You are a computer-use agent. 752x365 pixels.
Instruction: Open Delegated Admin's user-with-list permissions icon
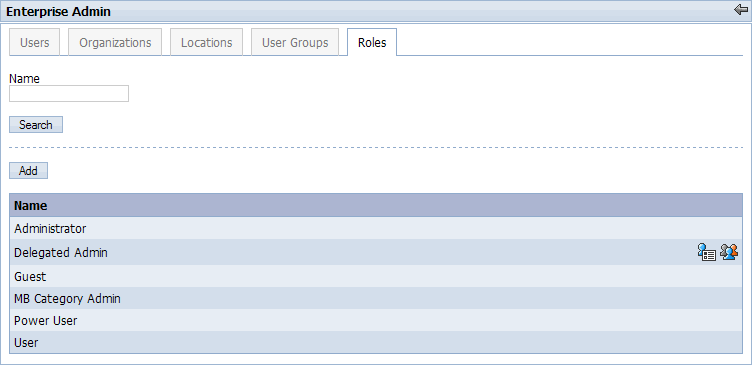[706, 252]
